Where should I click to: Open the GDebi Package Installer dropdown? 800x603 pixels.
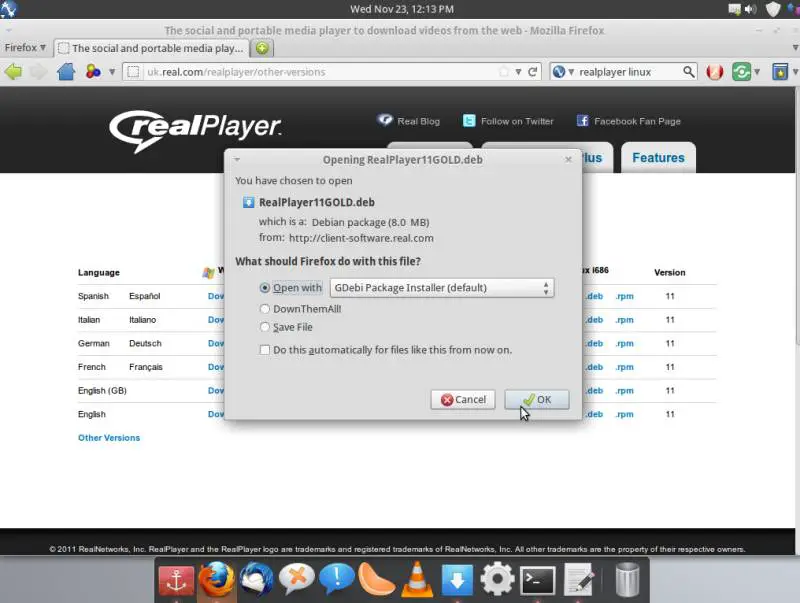click(x=442, y=288)
